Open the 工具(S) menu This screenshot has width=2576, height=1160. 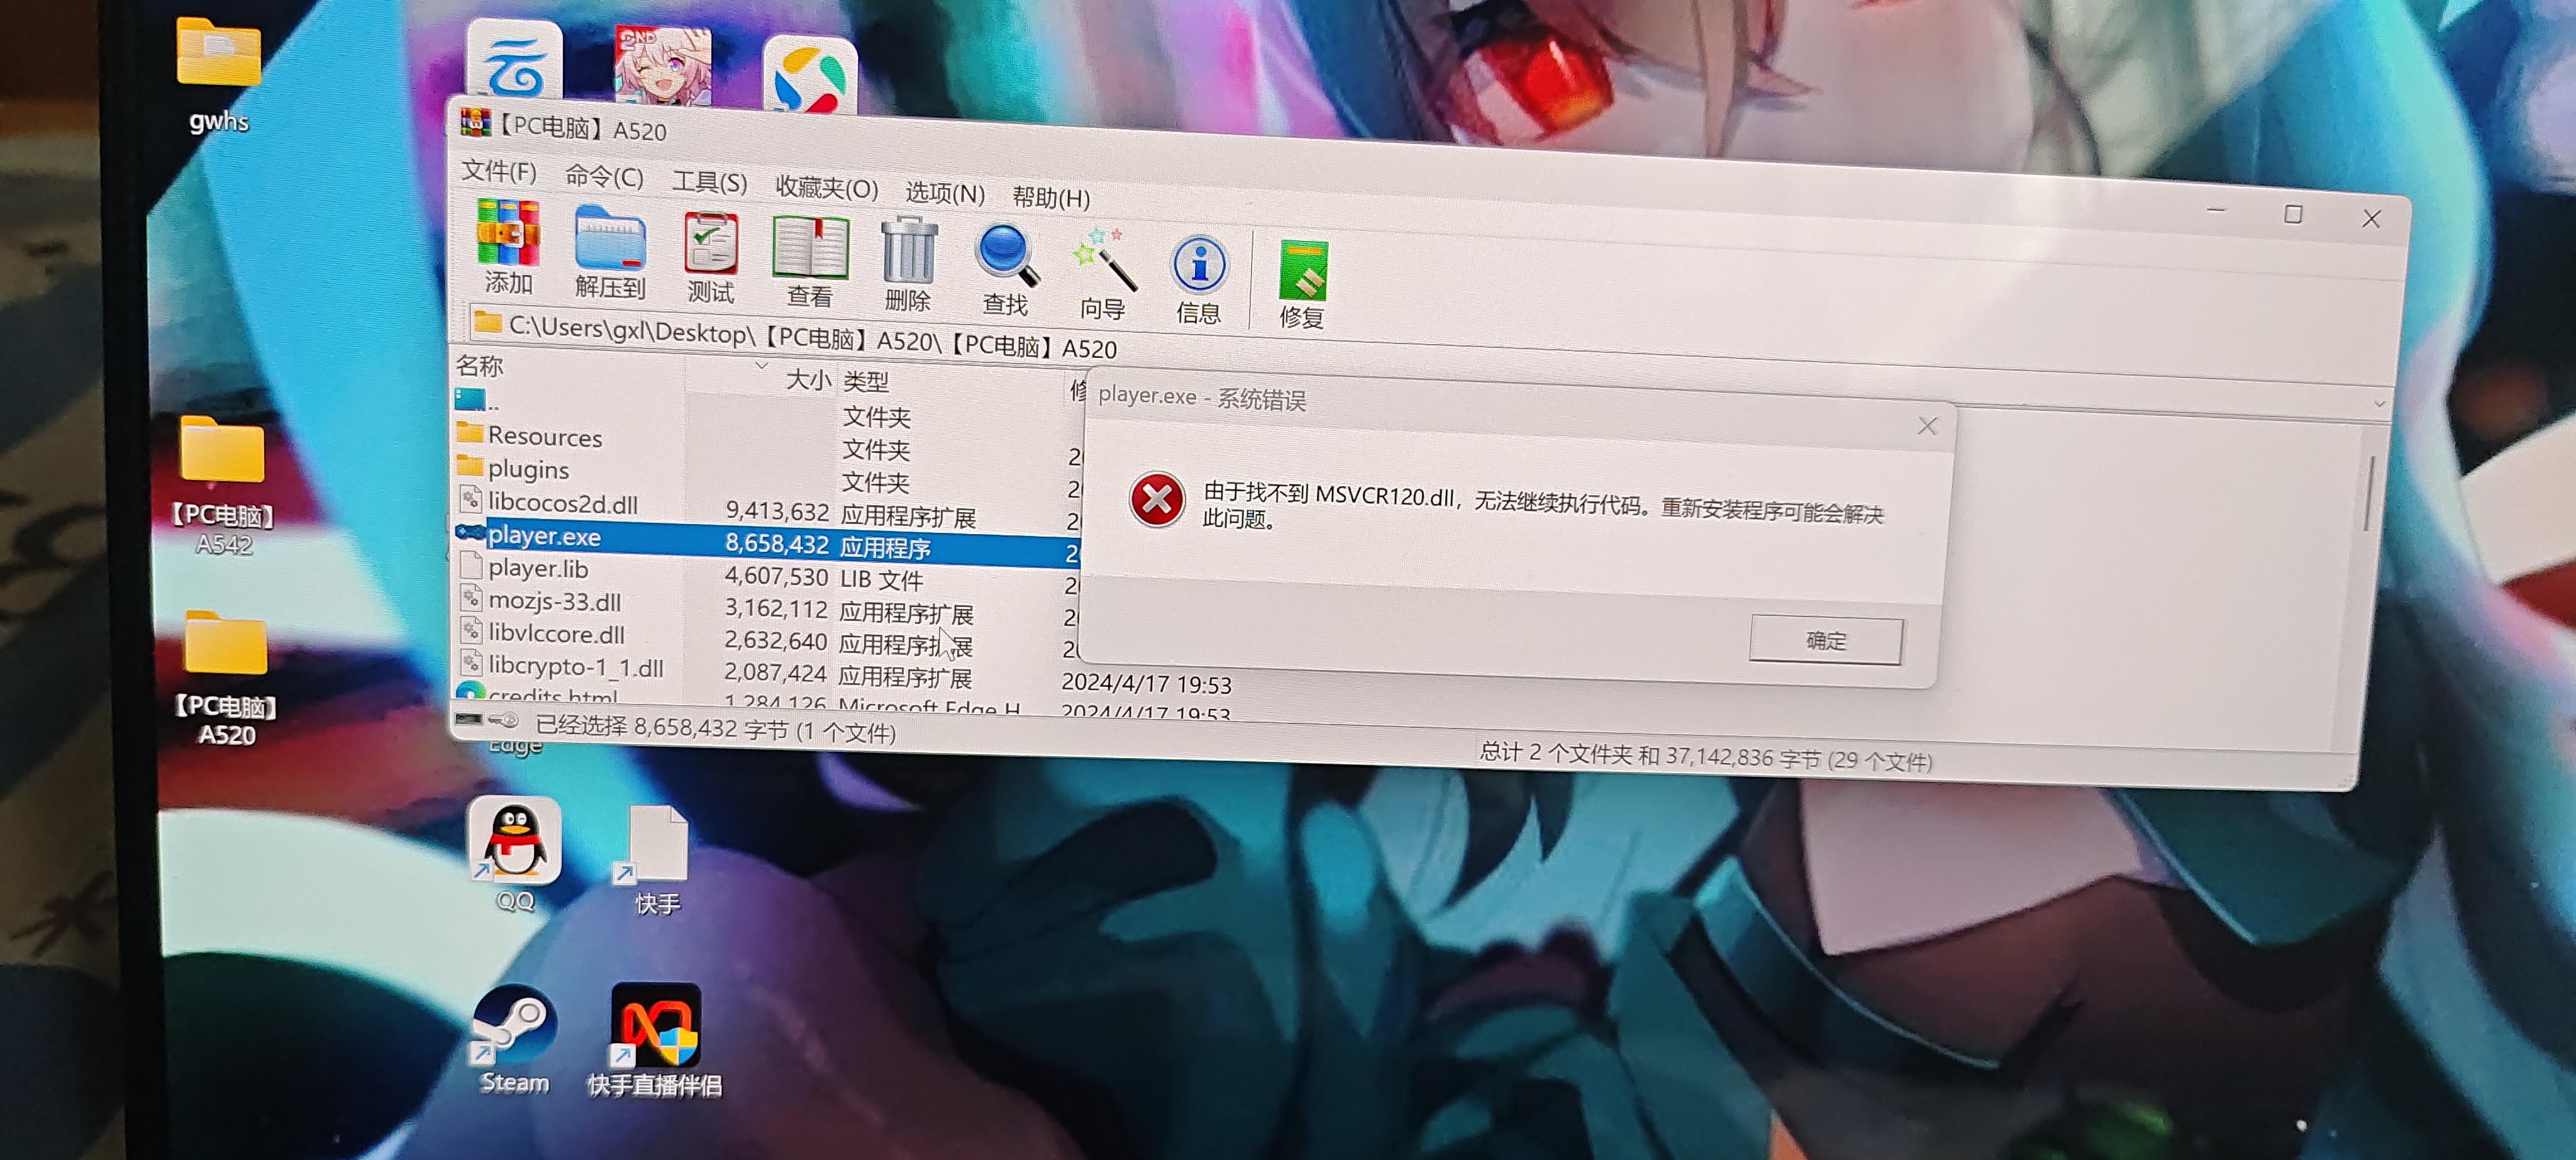pos(709,182)
